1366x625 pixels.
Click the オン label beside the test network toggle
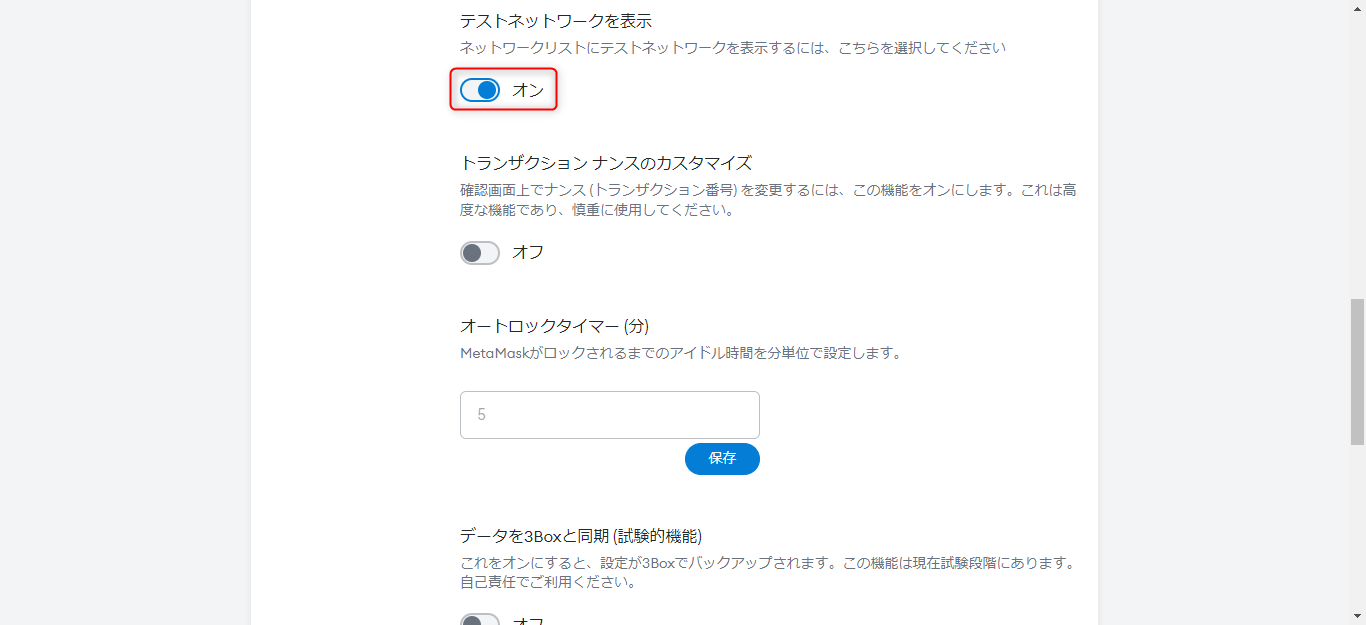pyautogui.click(x=528, y=90)
